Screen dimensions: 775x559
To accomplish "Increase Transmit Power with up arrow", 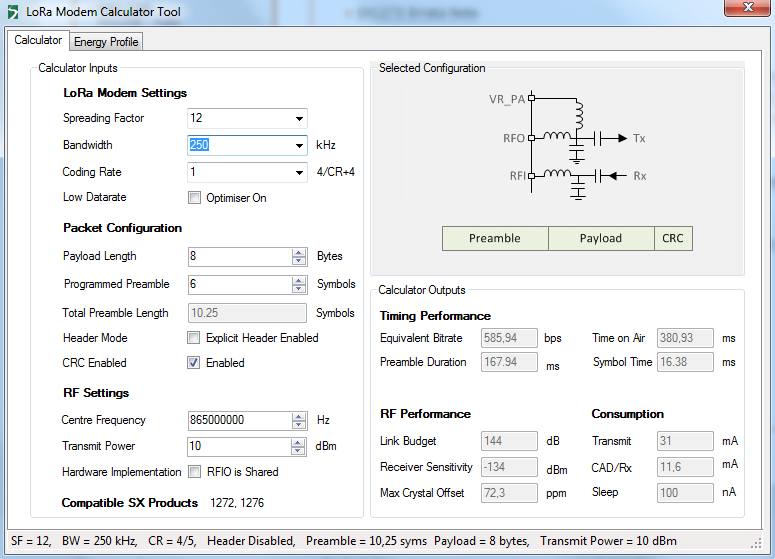I will 298,443.
